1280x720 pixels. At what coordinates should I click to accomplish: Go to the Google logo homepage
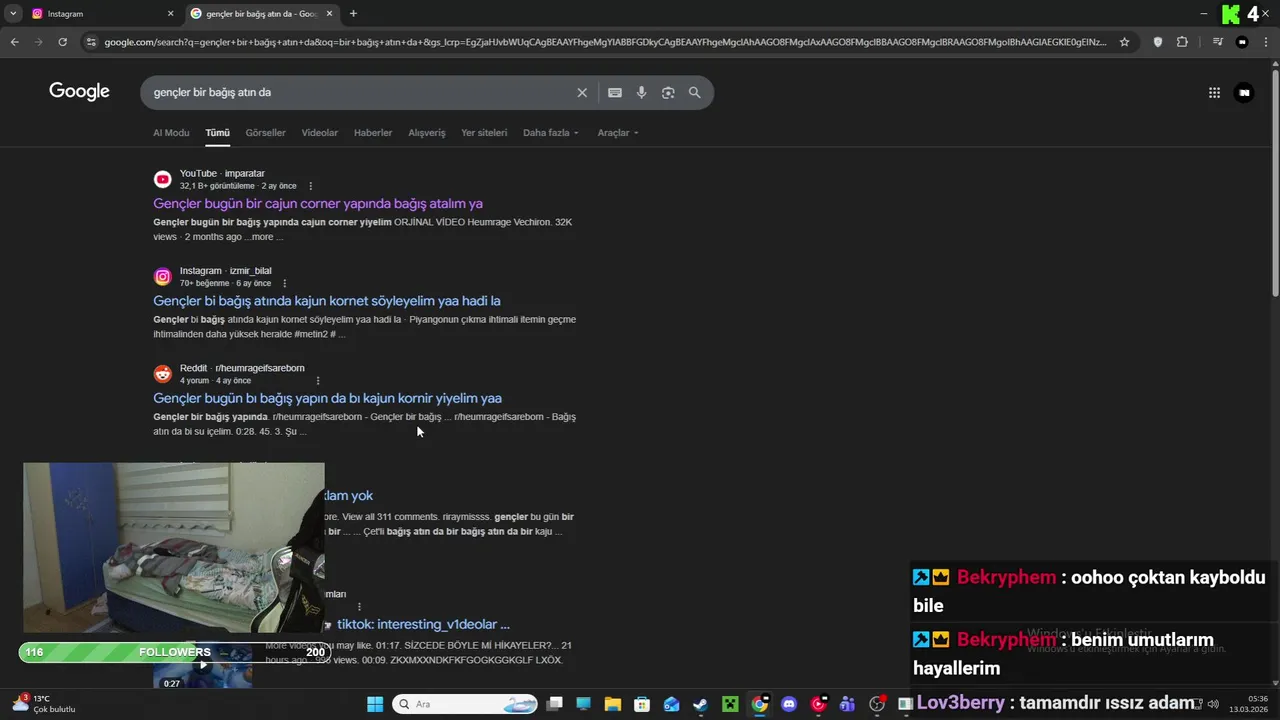pos(79,92)
